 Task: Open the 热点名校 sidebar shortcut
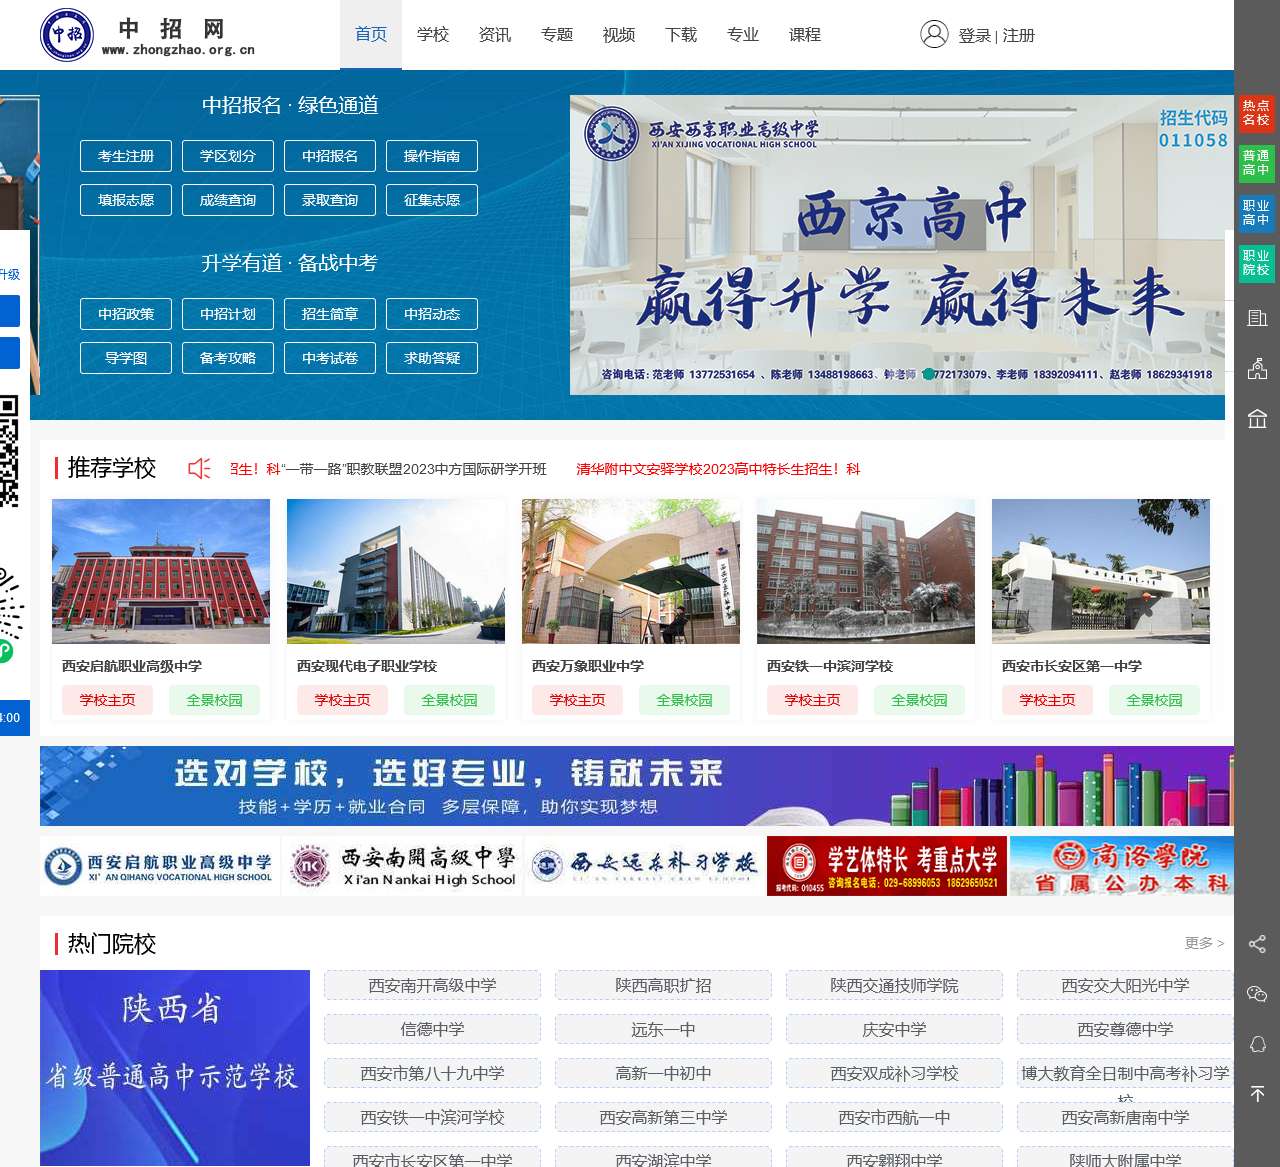point(1256,113)
